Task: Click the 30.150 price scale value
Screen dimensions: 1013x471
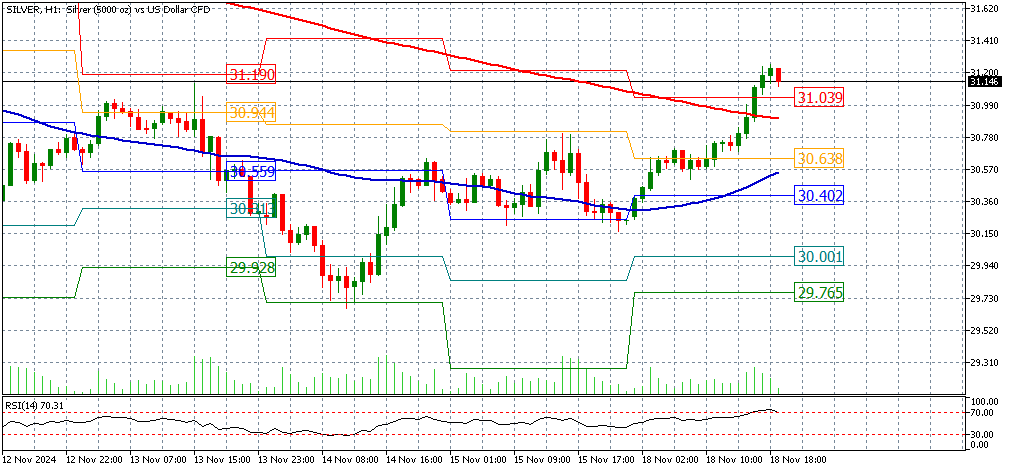Action: 984,233
